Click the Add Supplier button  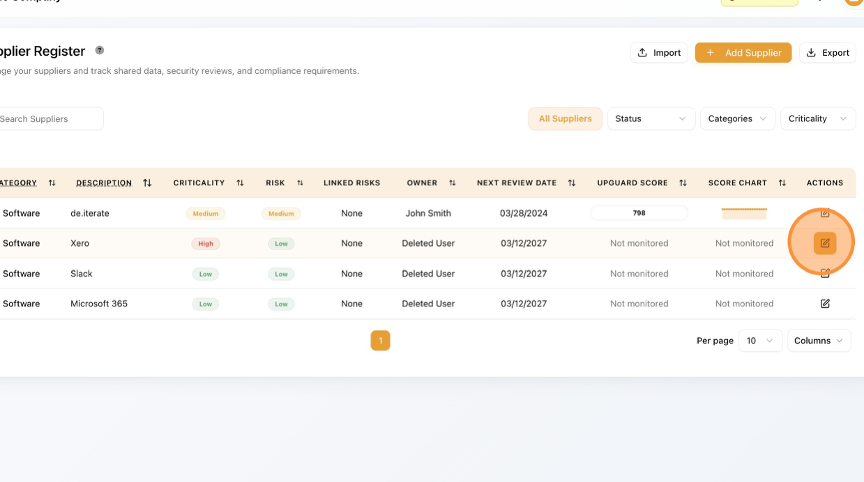[x=743, y=53]
